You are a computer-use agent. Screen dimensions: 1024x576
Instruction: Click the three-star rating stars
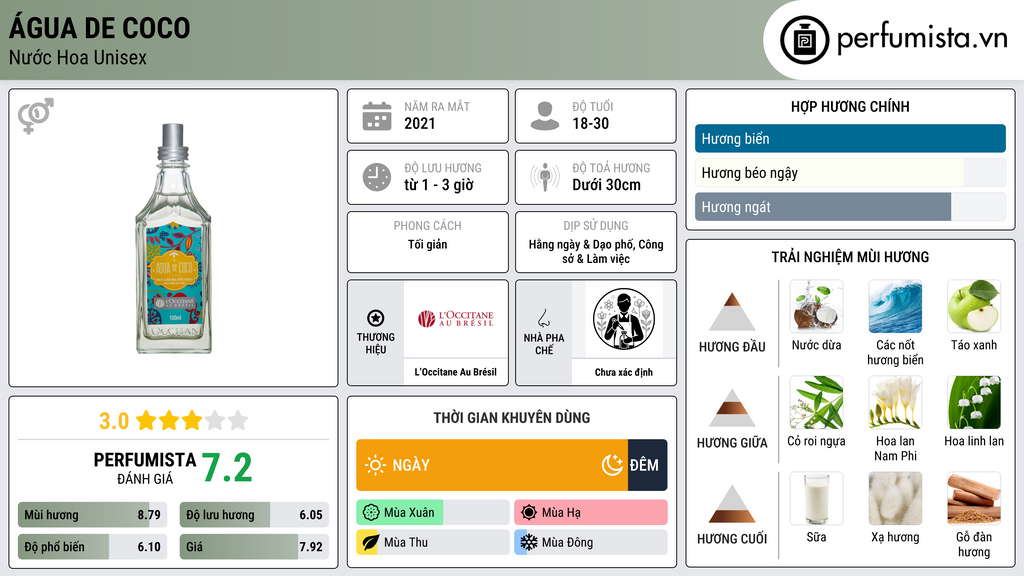(192, 420)
